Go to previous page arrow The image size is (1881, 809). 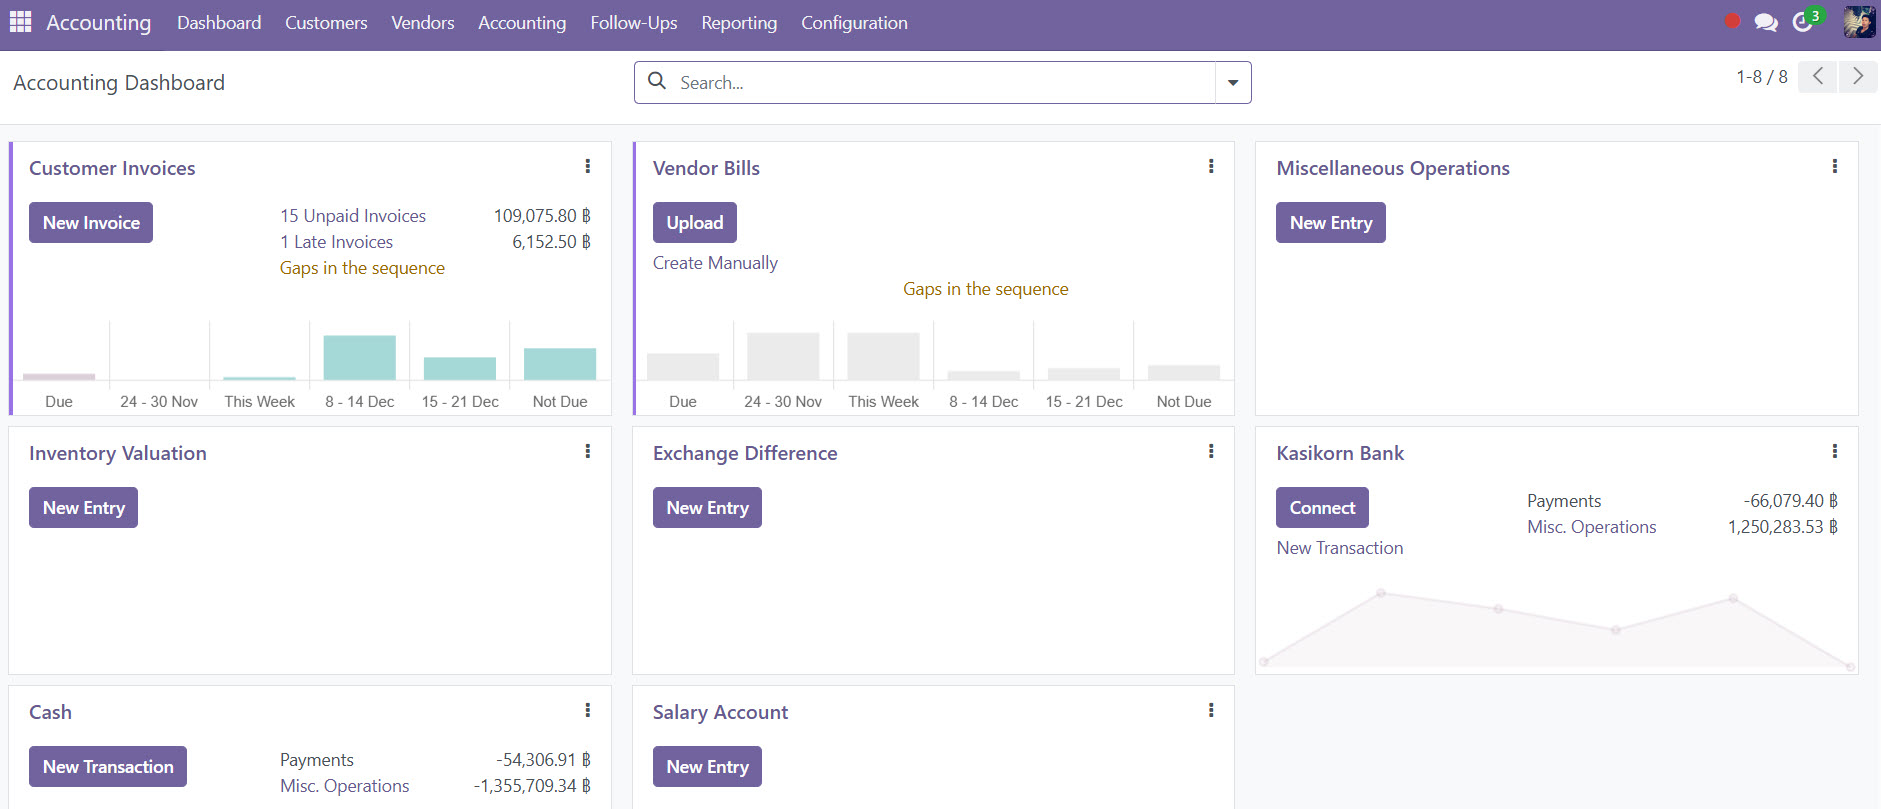1817,77
